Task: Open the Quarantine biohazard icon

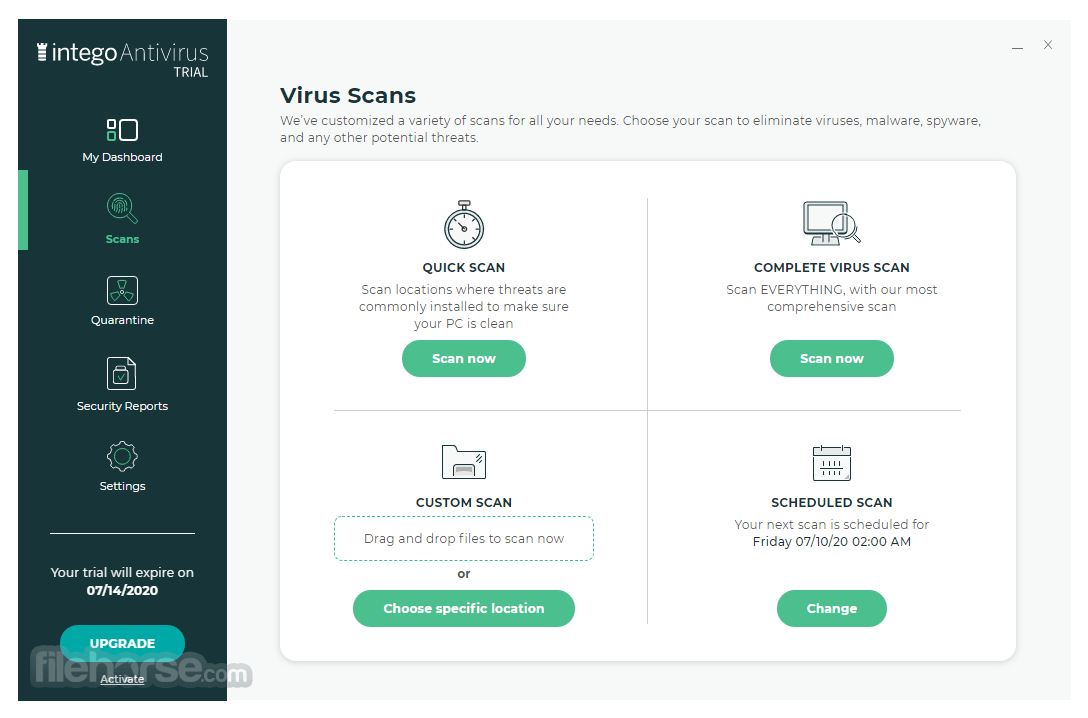Action: click(x=122, y=291)
